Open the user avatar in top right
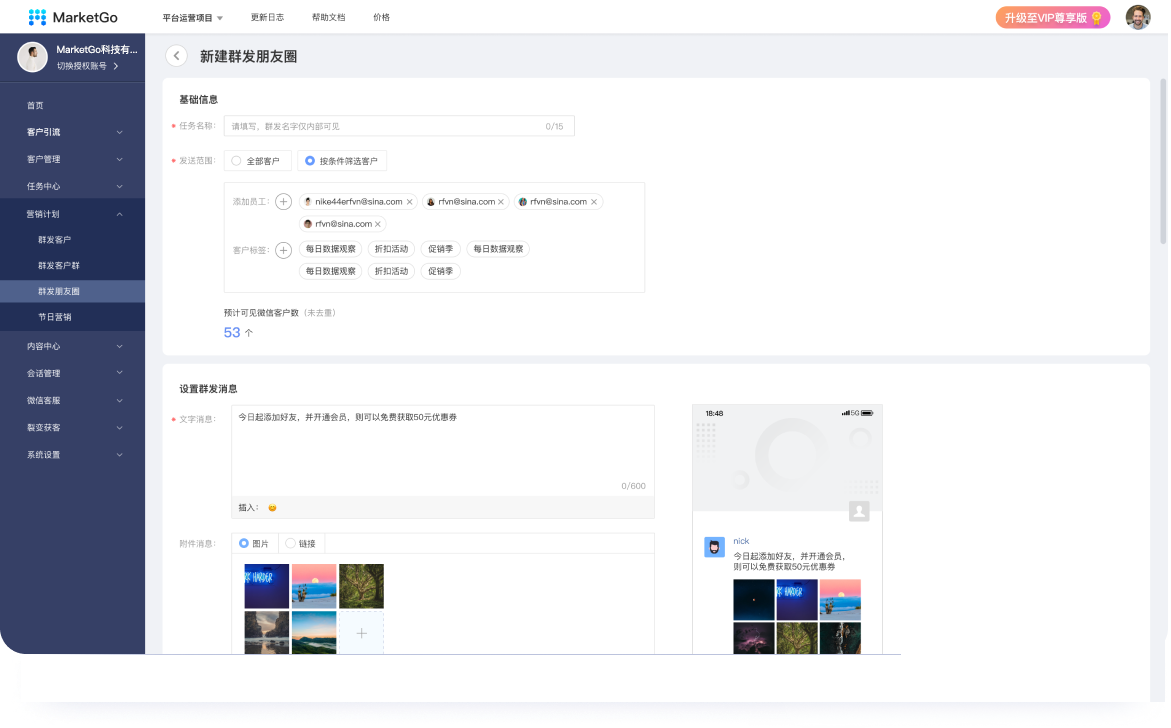The image size is (1171, 728). [1137, 17]
